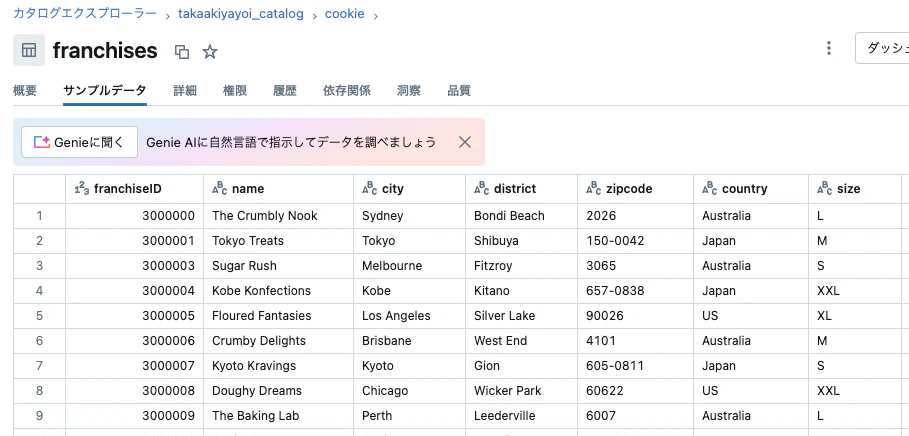909x436 pixels.
Task: Click the district column header
Action: (x=521, y=189)
